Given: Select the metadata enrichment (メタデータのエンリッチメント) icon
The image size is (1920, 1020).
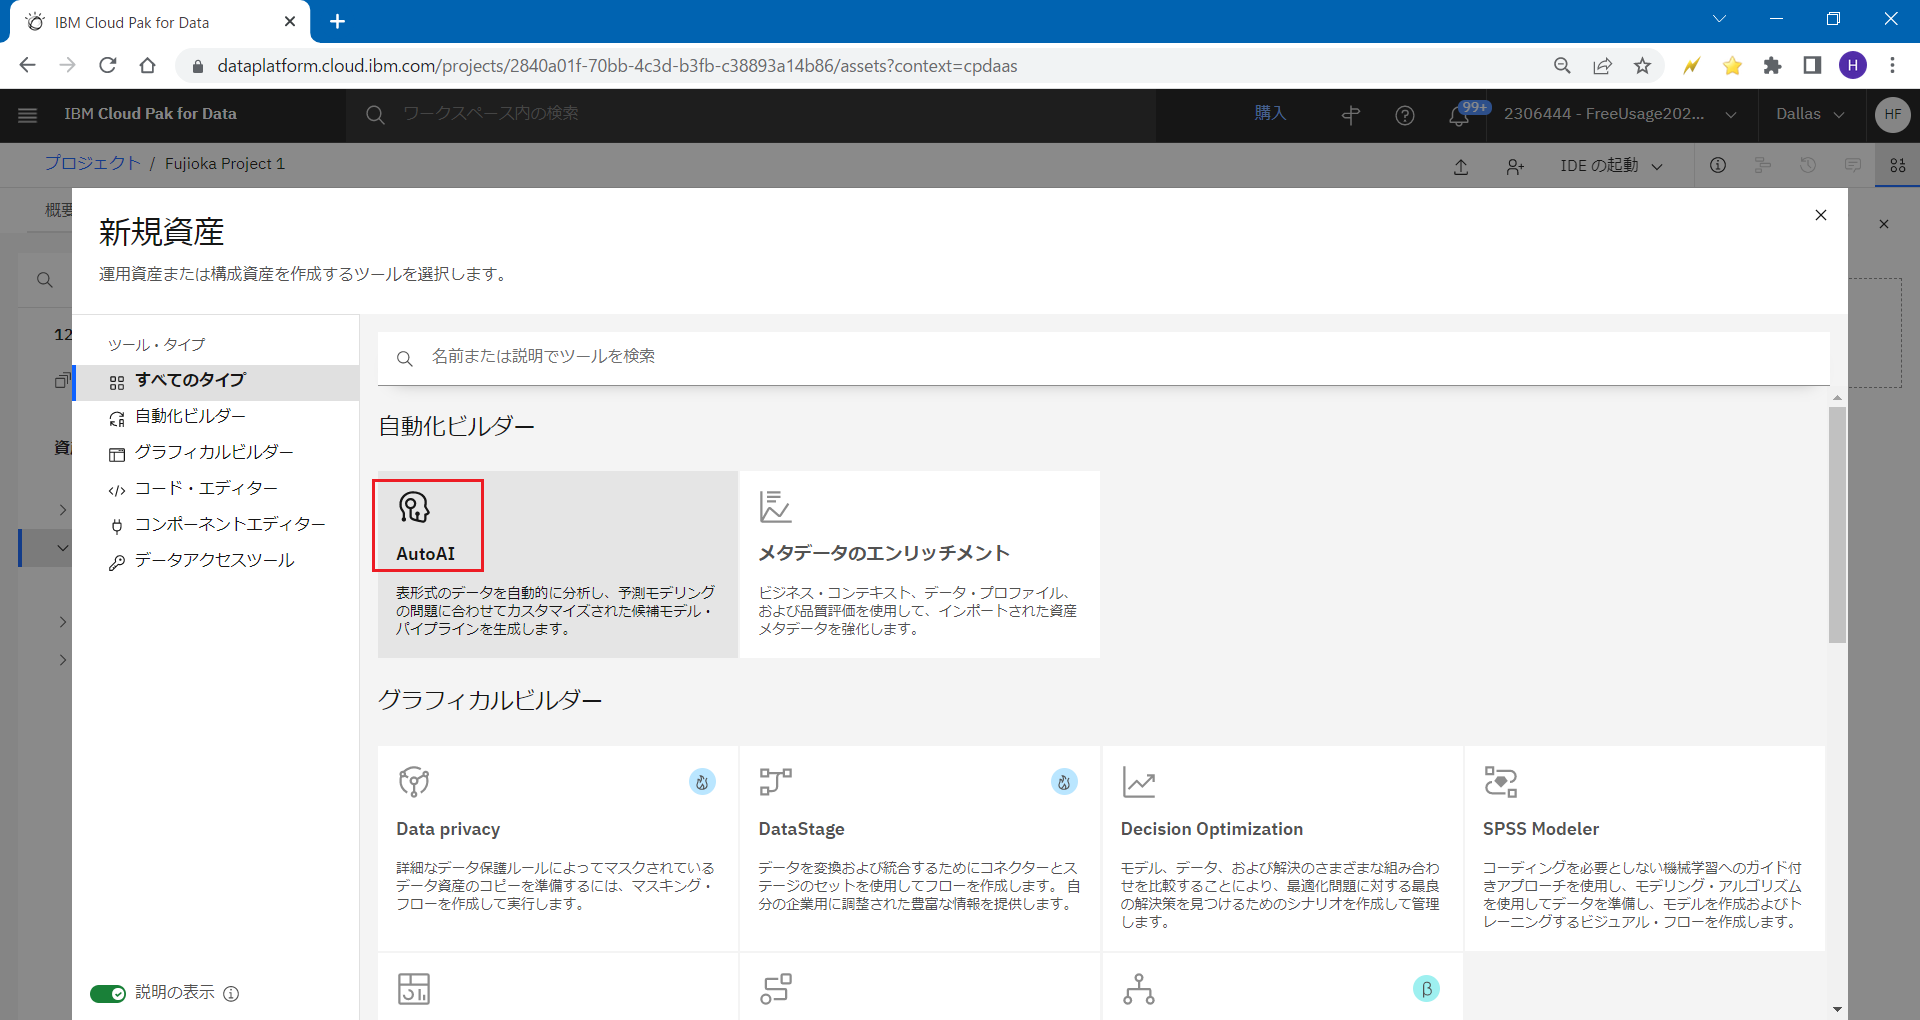Looking at the screenshot, I should (775, 506).
